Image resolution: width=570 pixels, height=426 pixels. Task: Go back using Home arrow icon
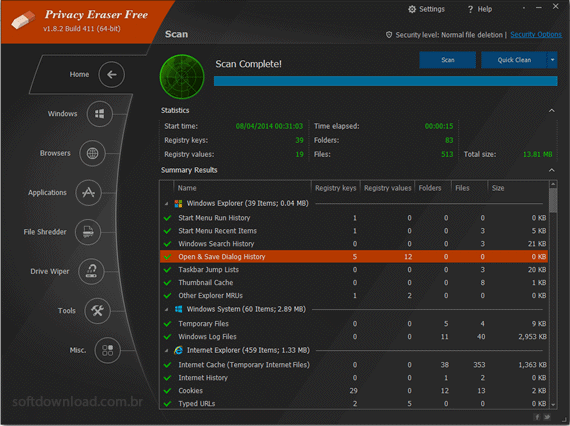[x=111, y=75]
